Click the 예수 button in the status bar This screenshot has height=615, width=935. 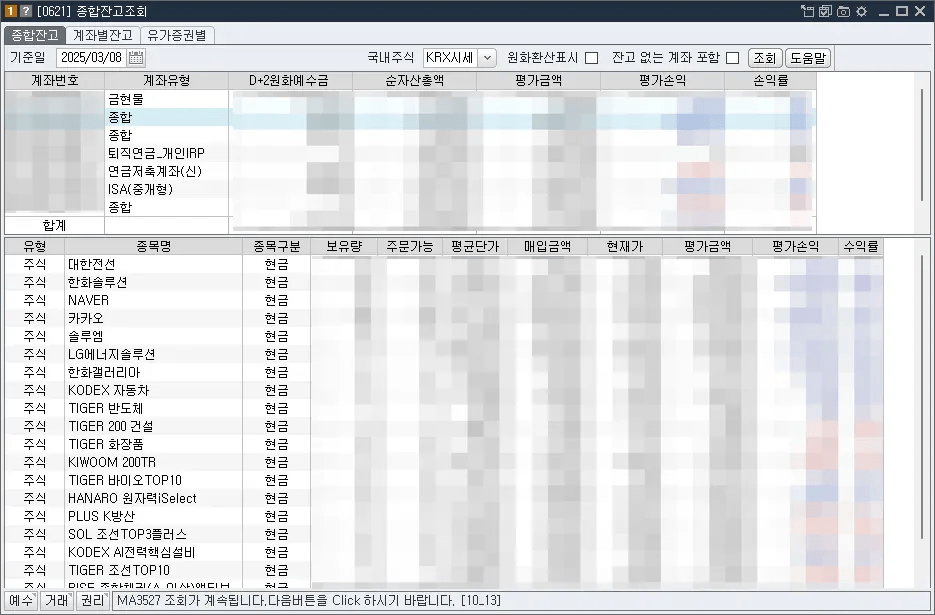pos(21,601)
